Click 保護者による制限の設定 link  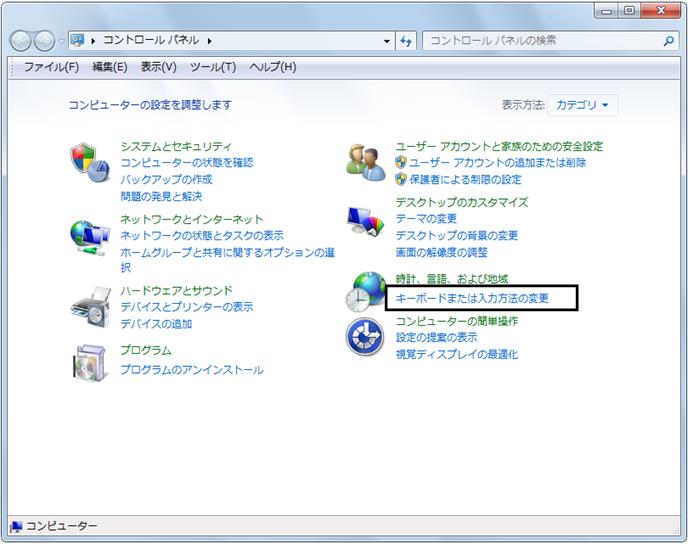tap(465, 179)
